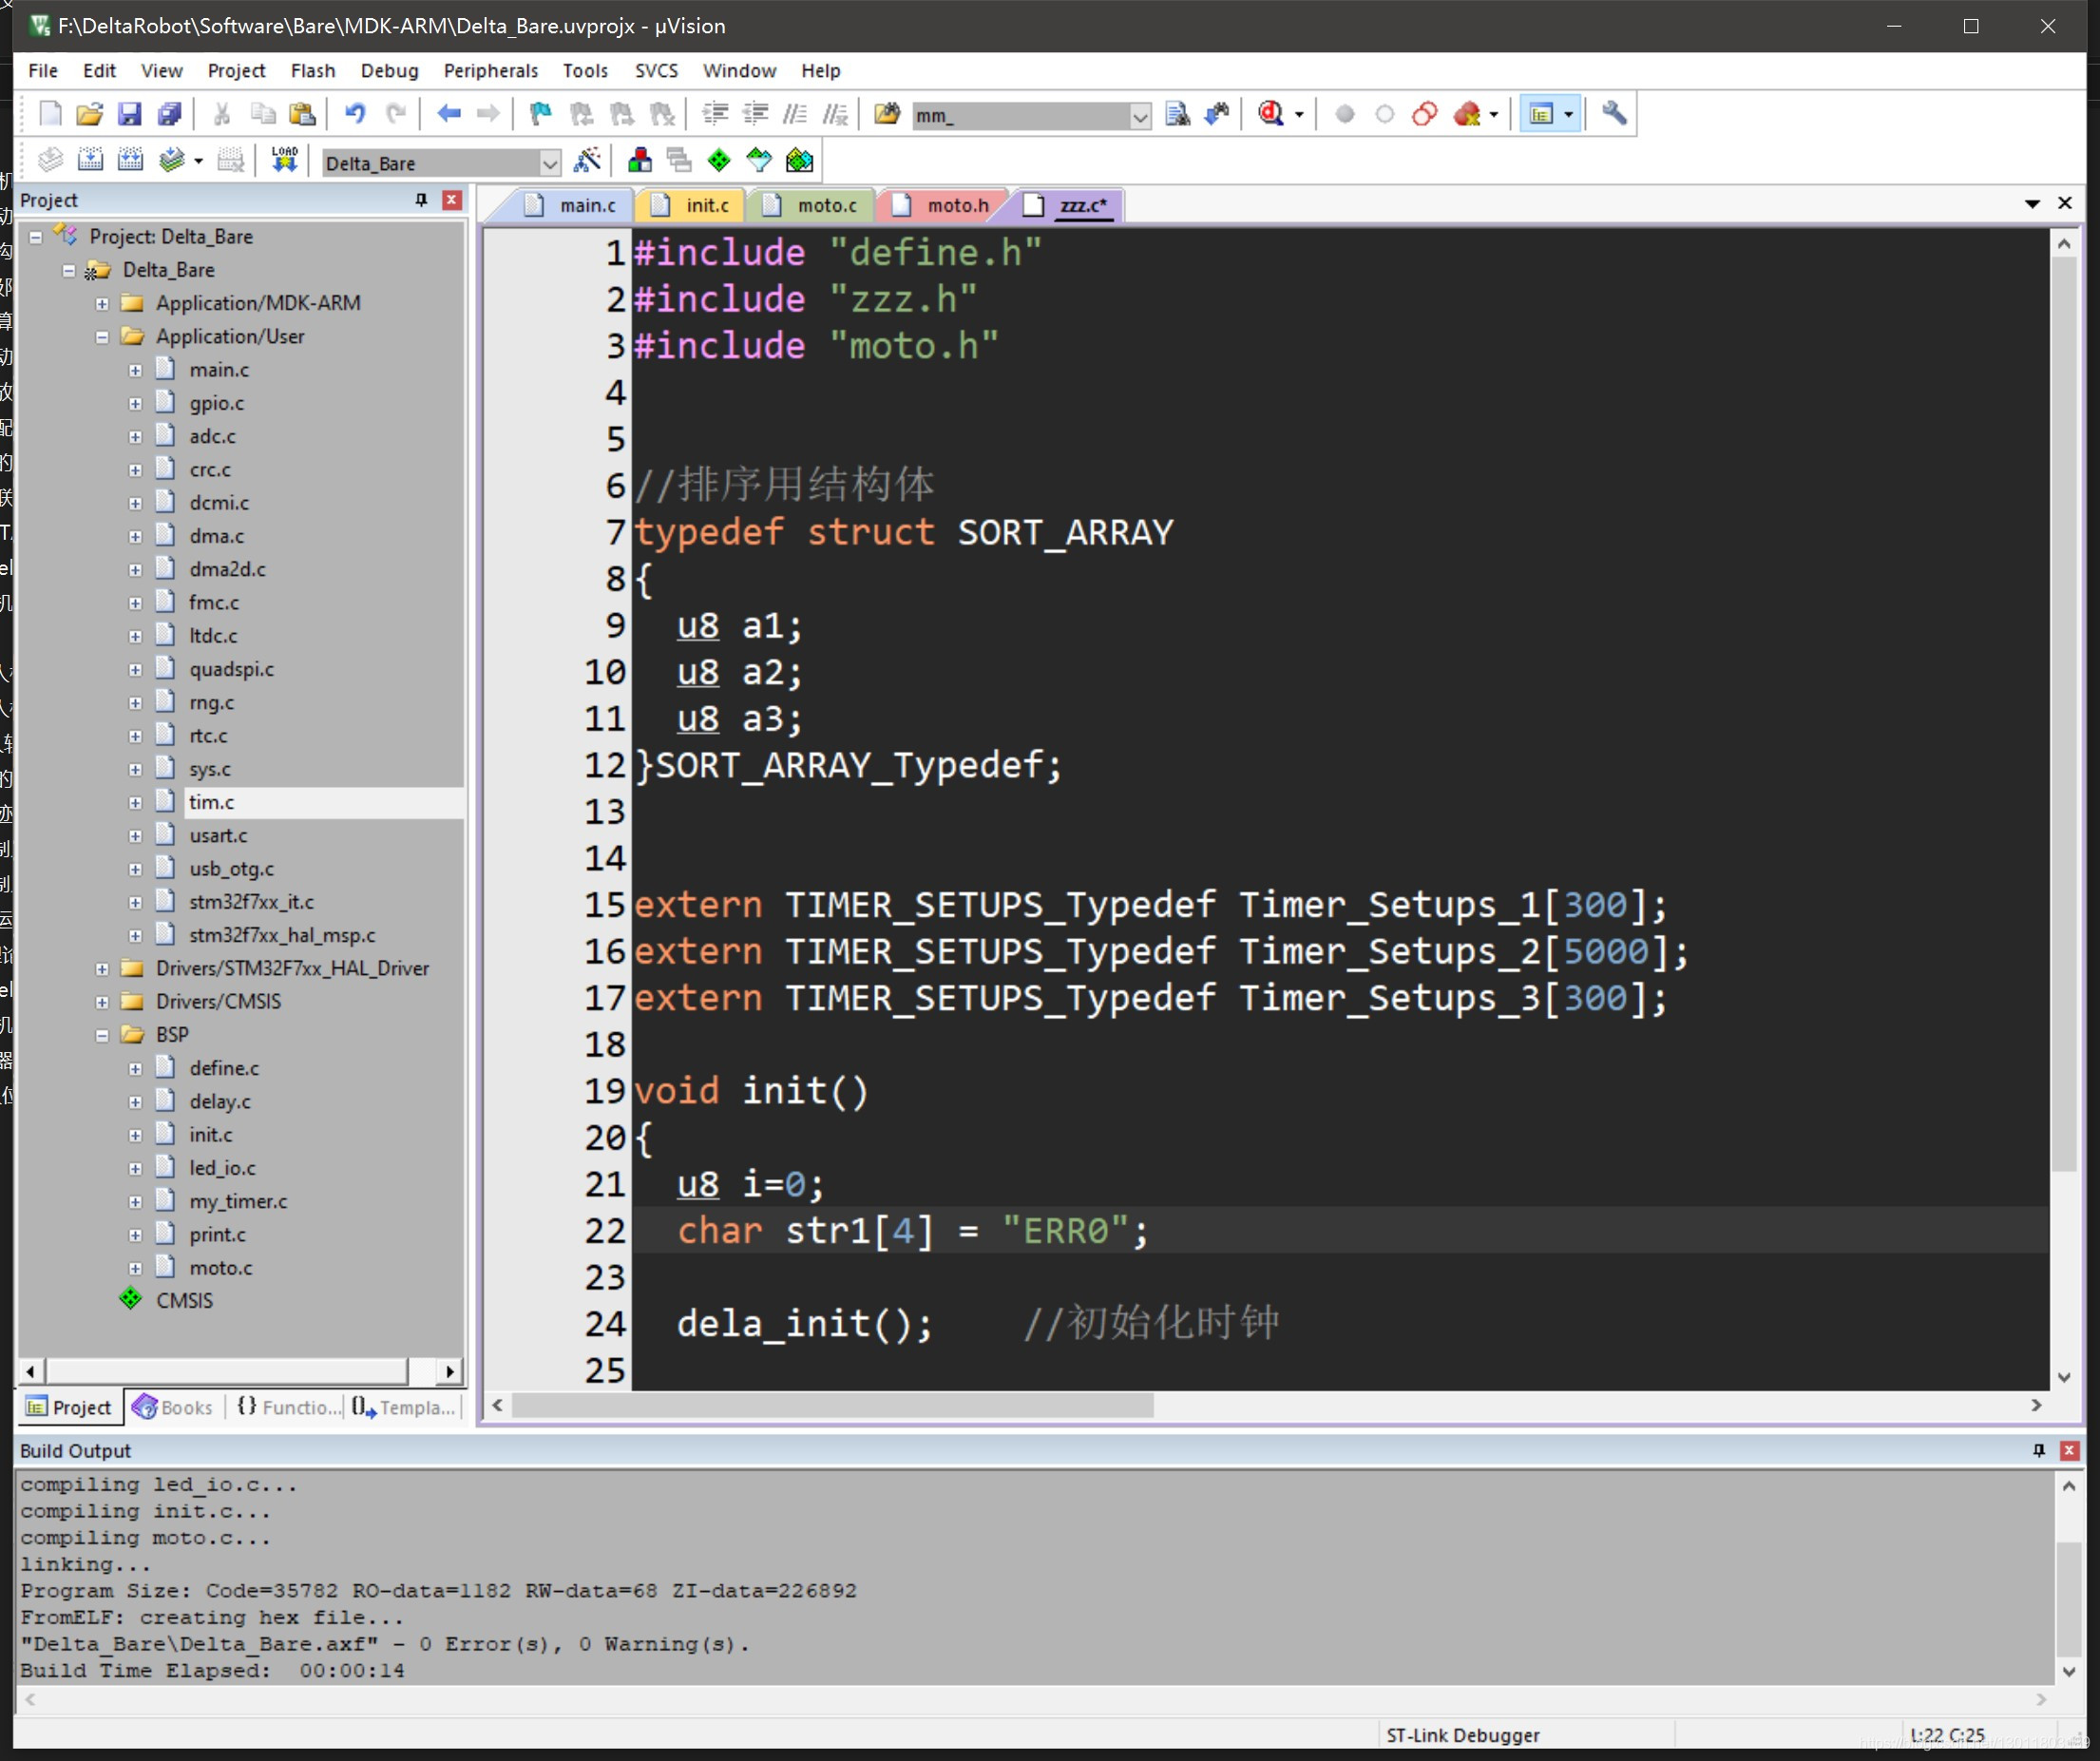The height and width of the screenshot is (1761, 2100).
Task: Open the Flash menu
Action: [313, 70]
